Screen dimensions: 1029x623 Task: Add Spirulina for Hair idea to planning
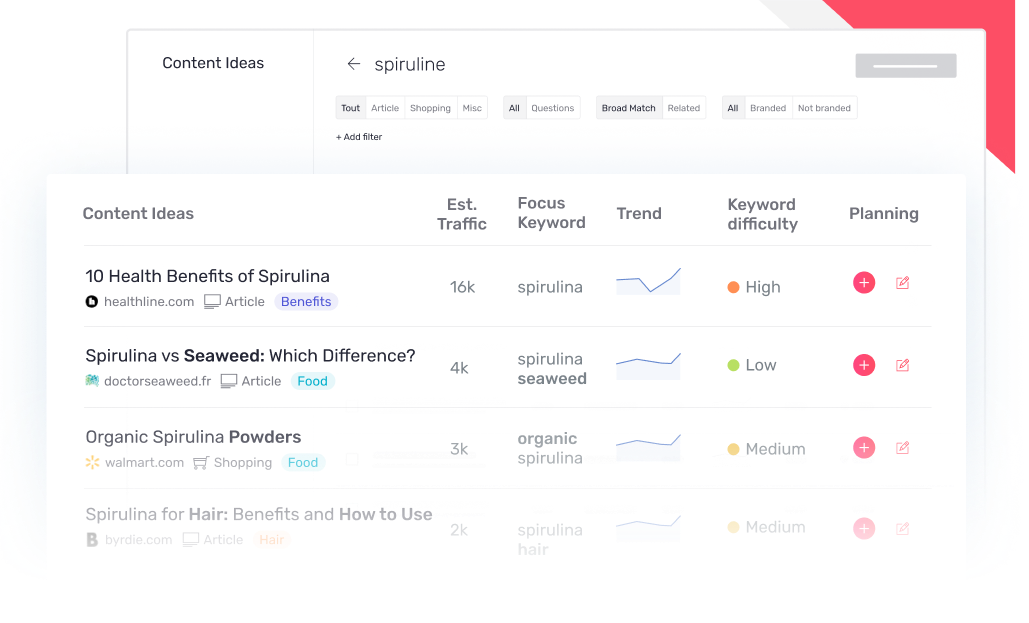(864, 528)
